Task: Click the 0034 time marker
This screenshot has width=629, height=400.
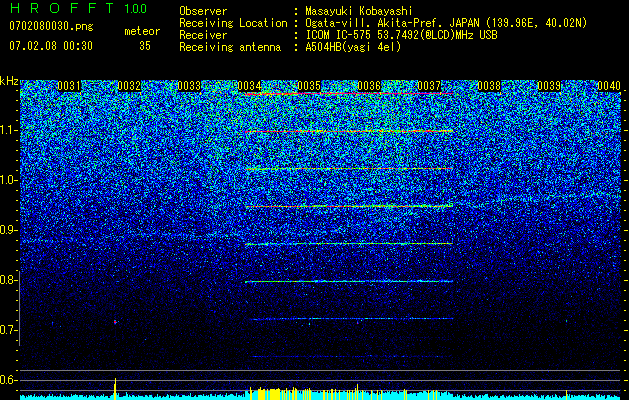Action: coord(249,86)
